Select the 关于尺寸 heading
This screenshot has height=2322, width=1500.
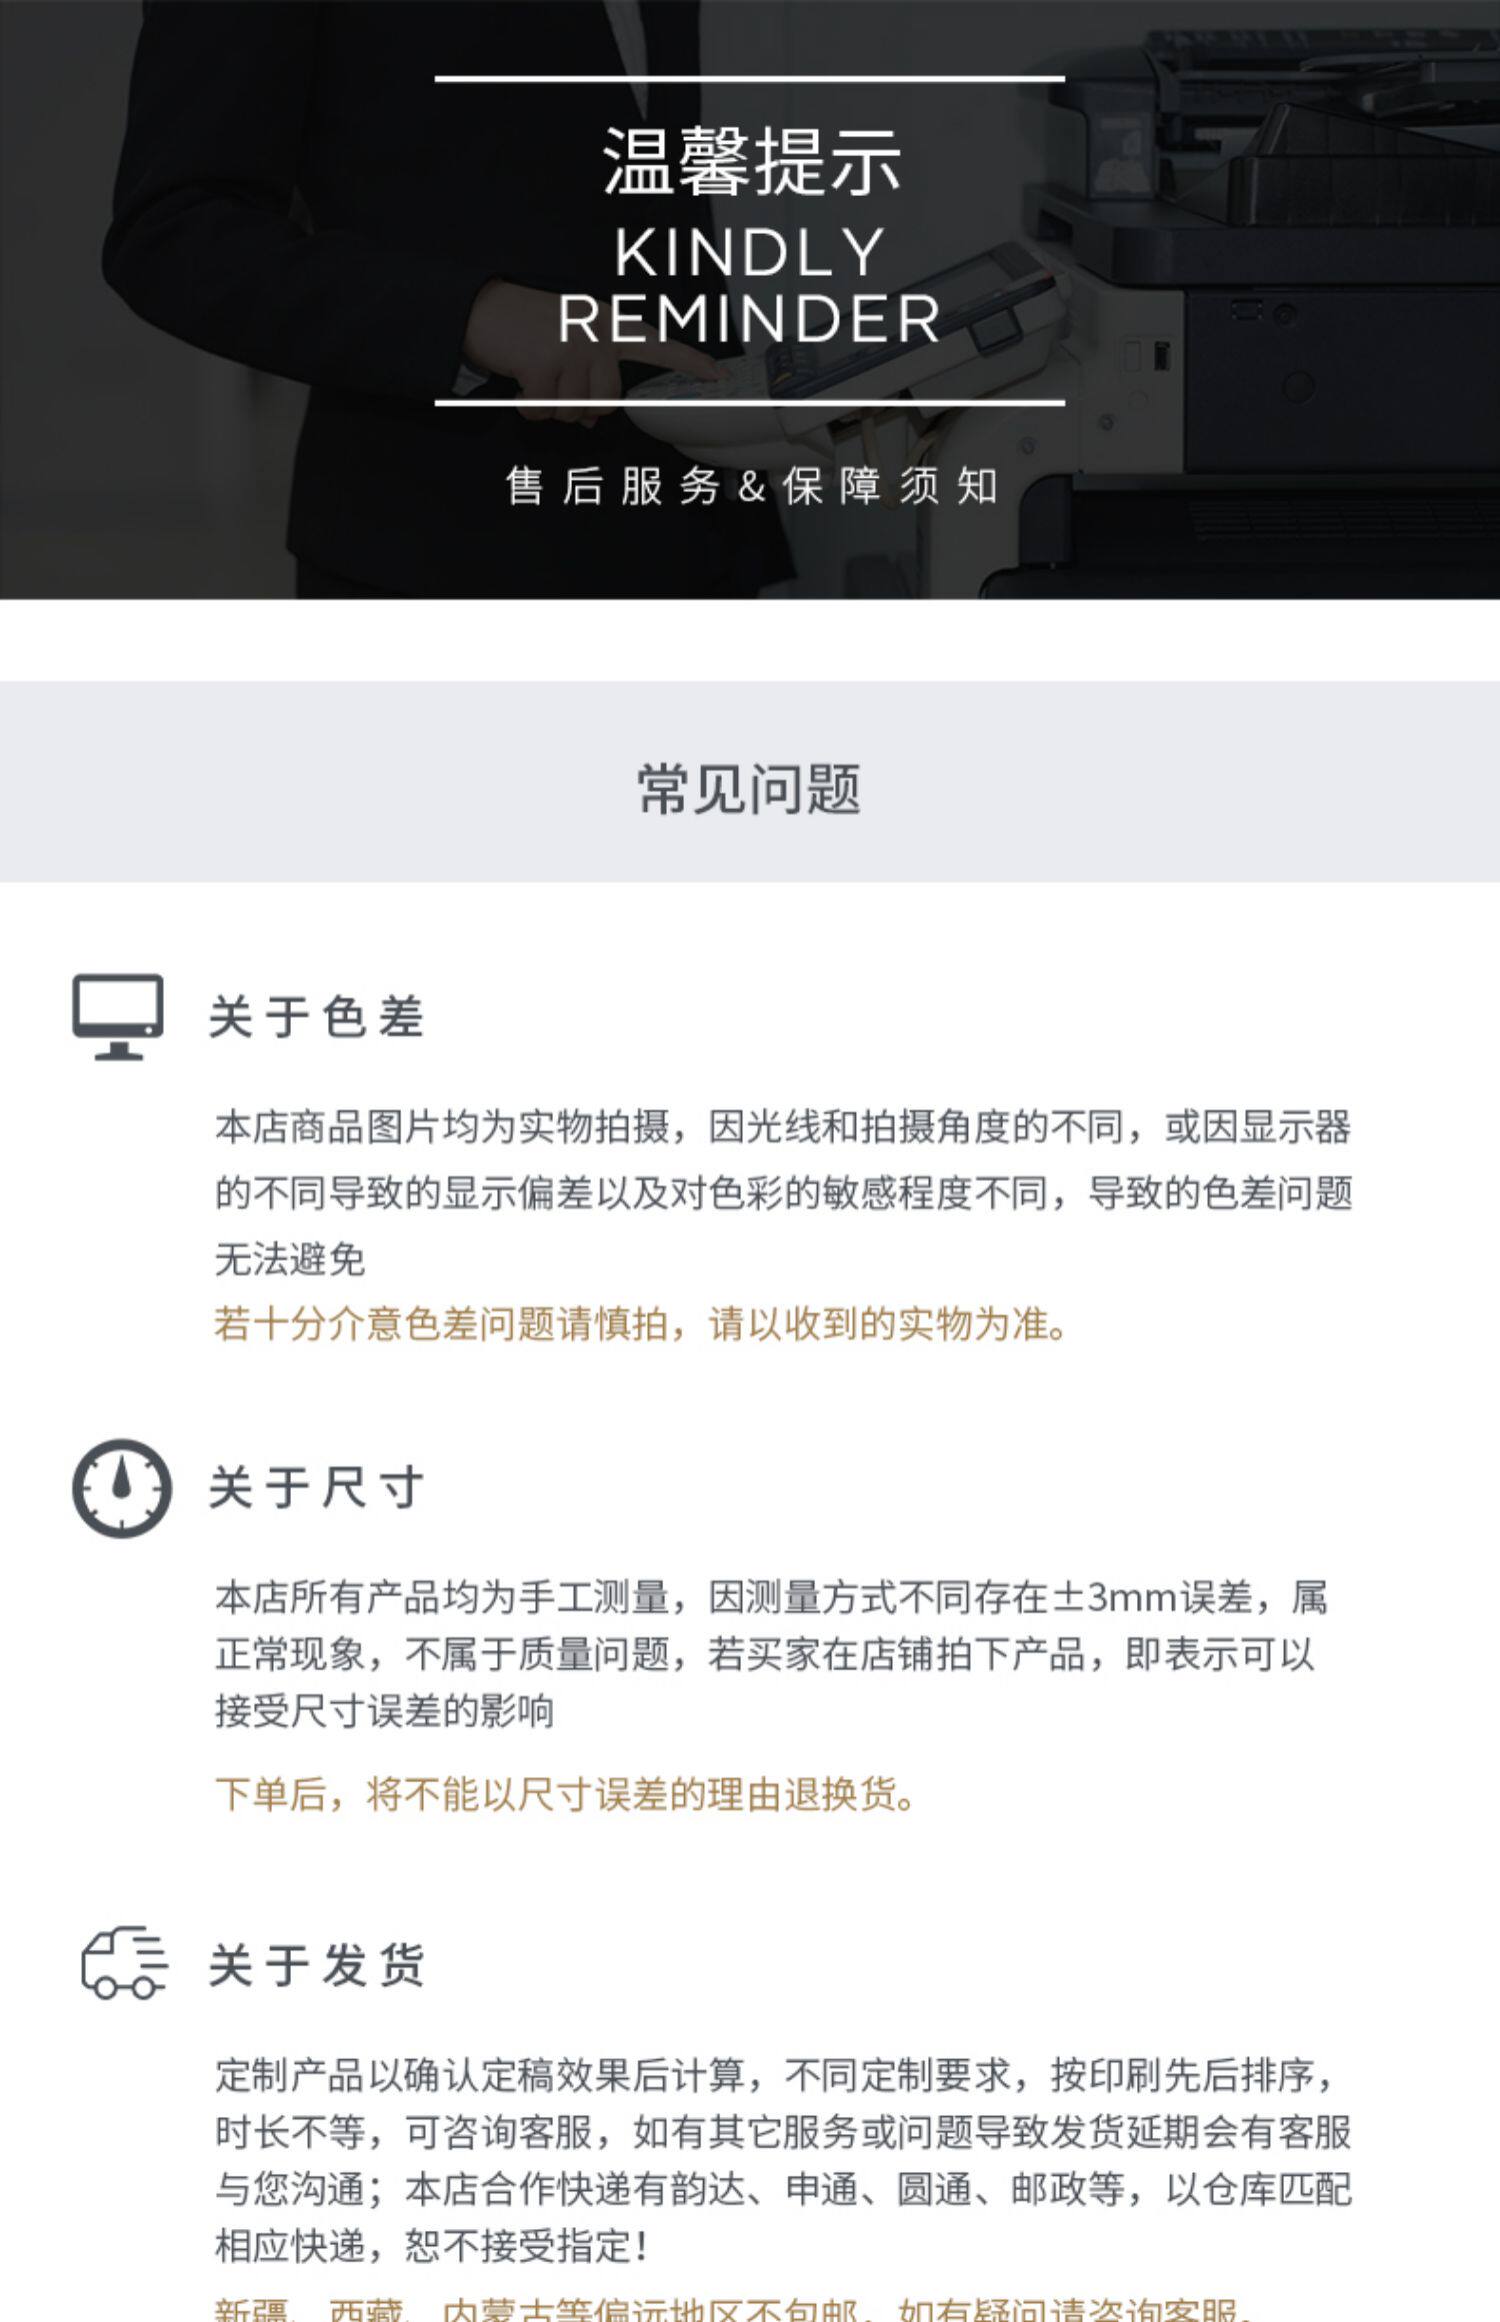point(317,1487)
